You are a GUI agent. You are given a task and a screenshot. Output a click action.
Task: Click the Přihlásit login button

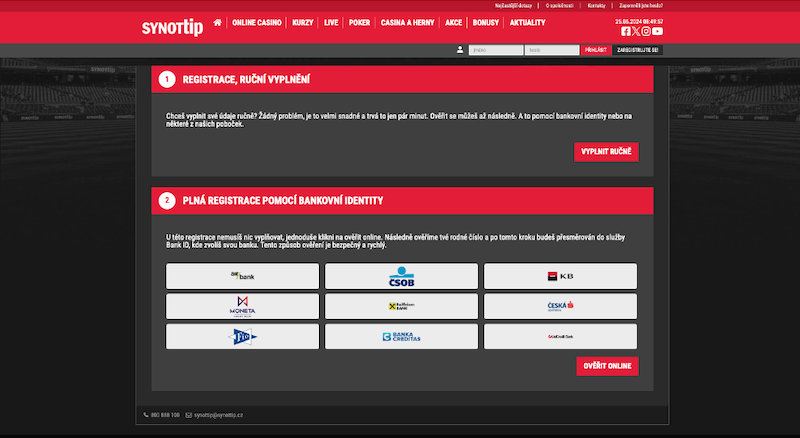tap(595, 50)
